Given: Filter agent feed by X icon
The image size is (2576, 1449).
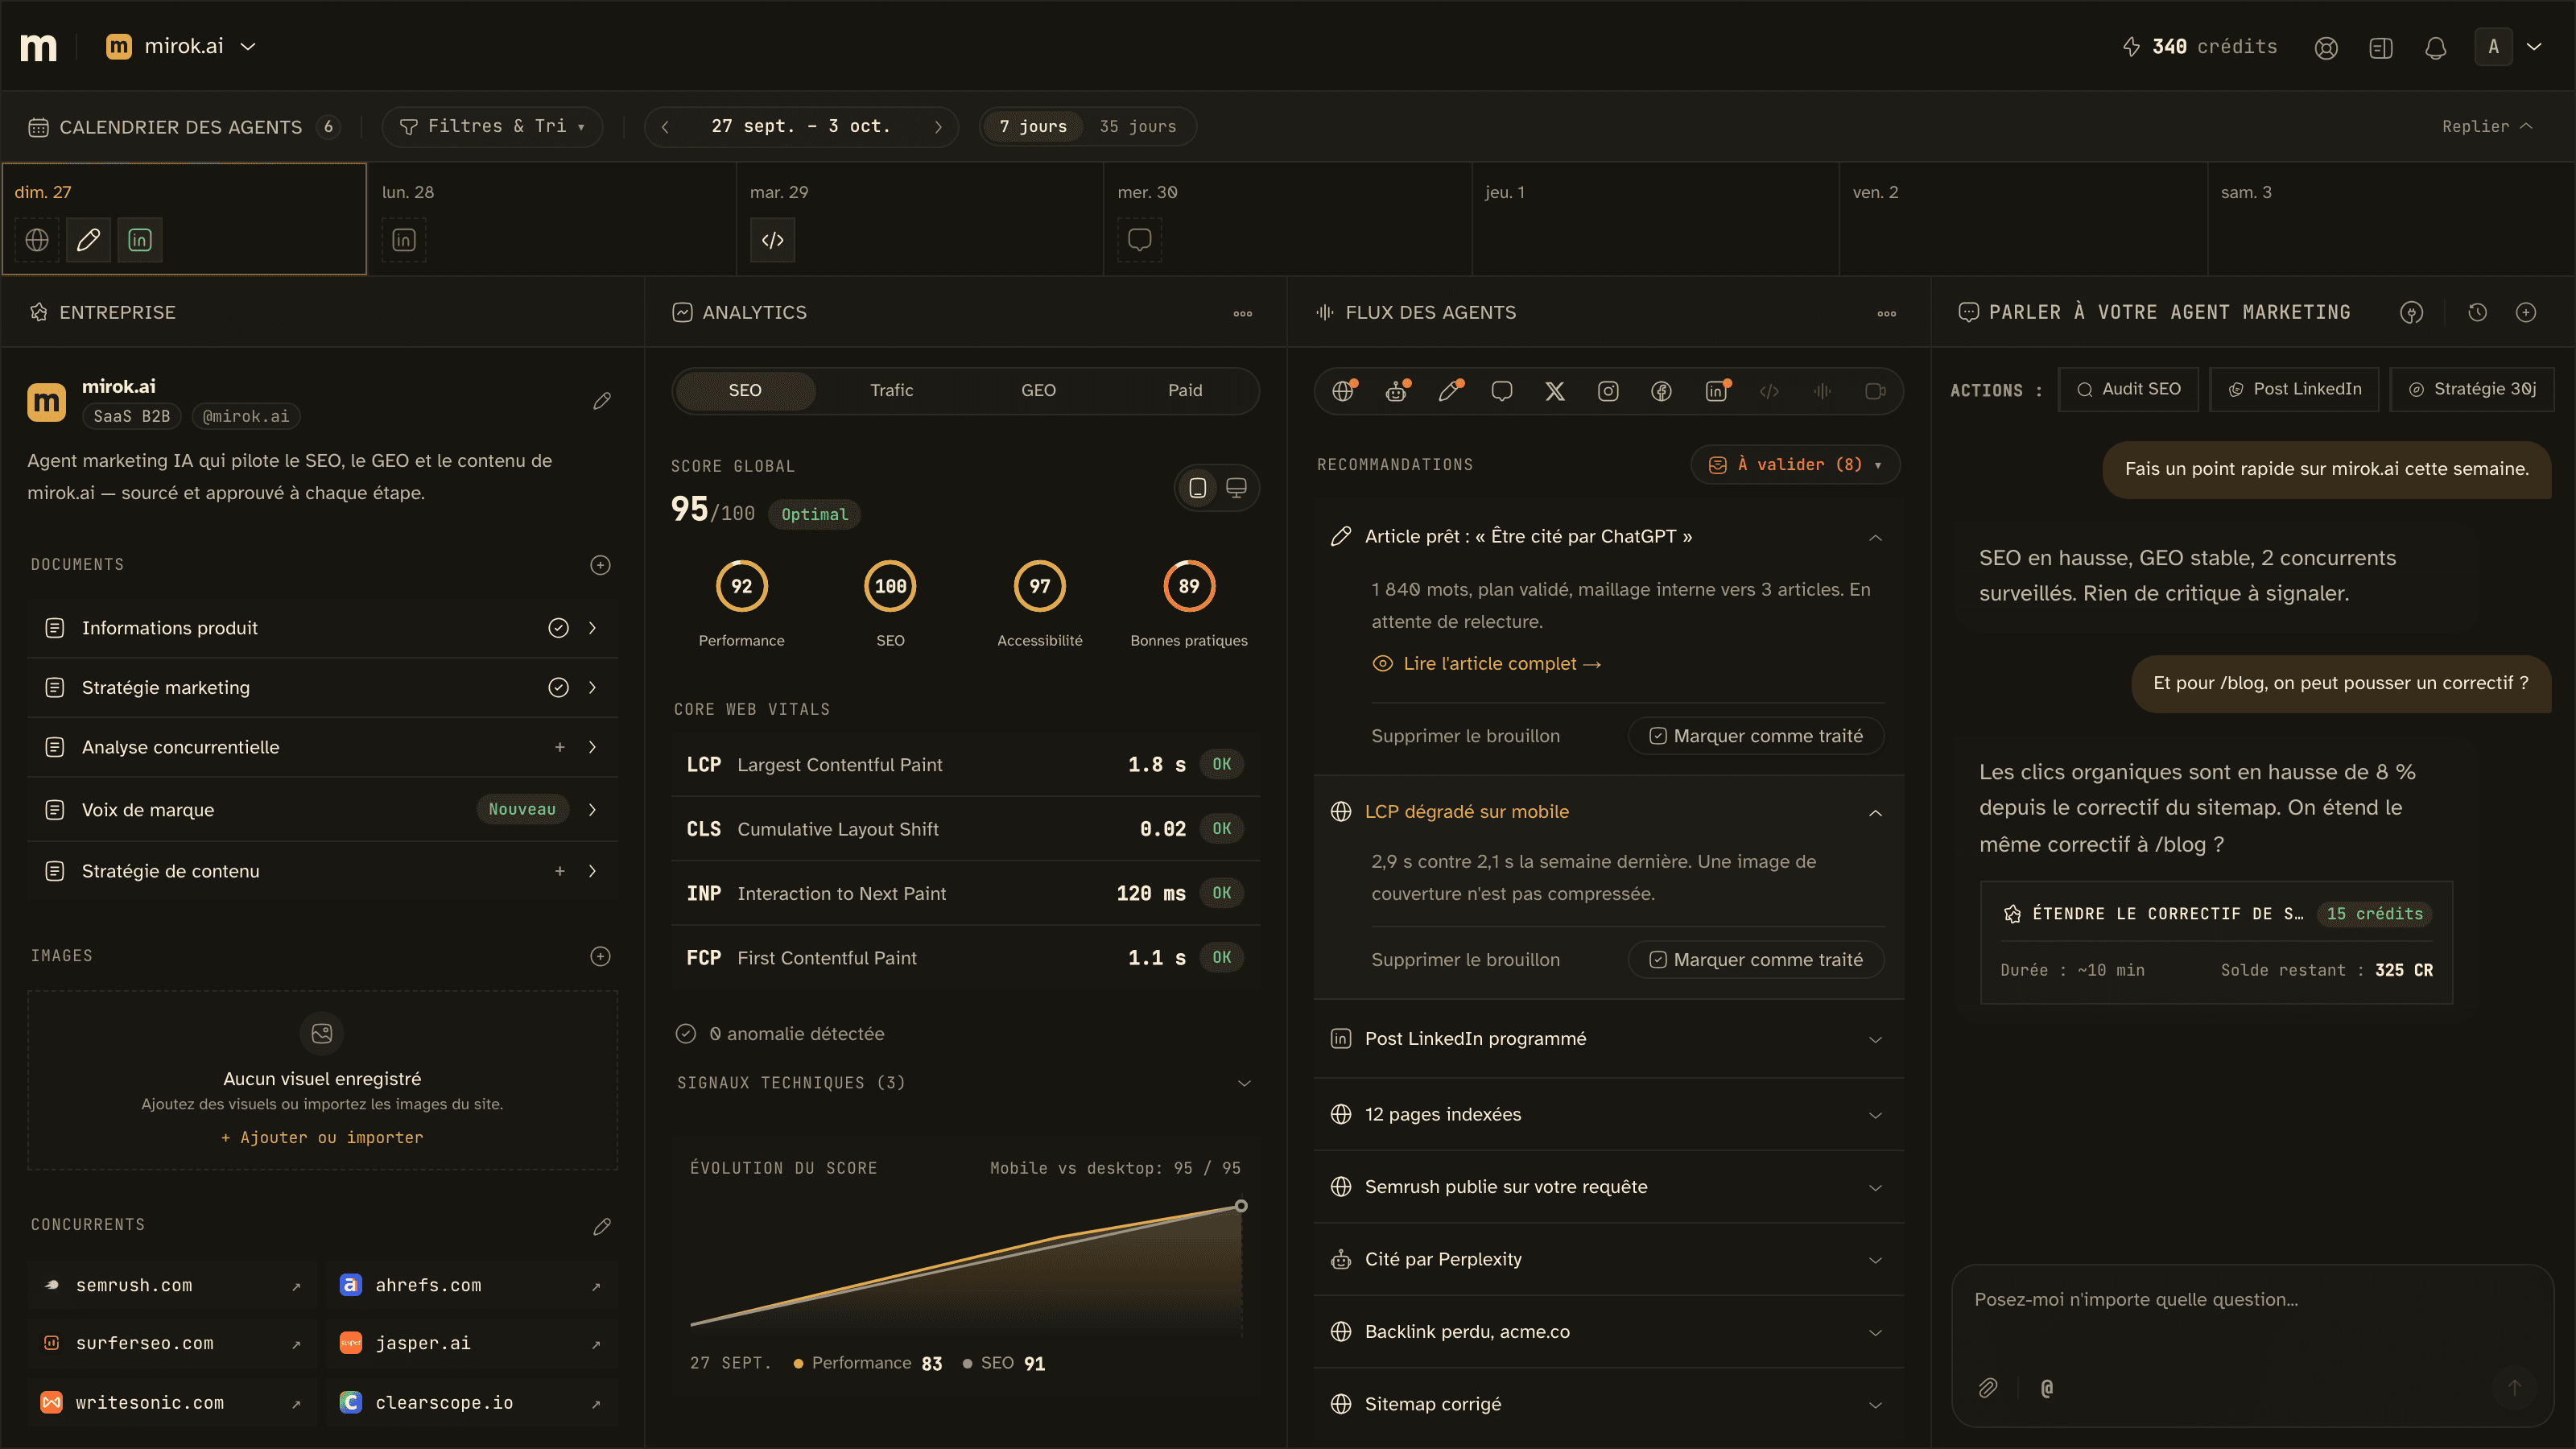Looking at the screenshot, I should click(1555, 391).
